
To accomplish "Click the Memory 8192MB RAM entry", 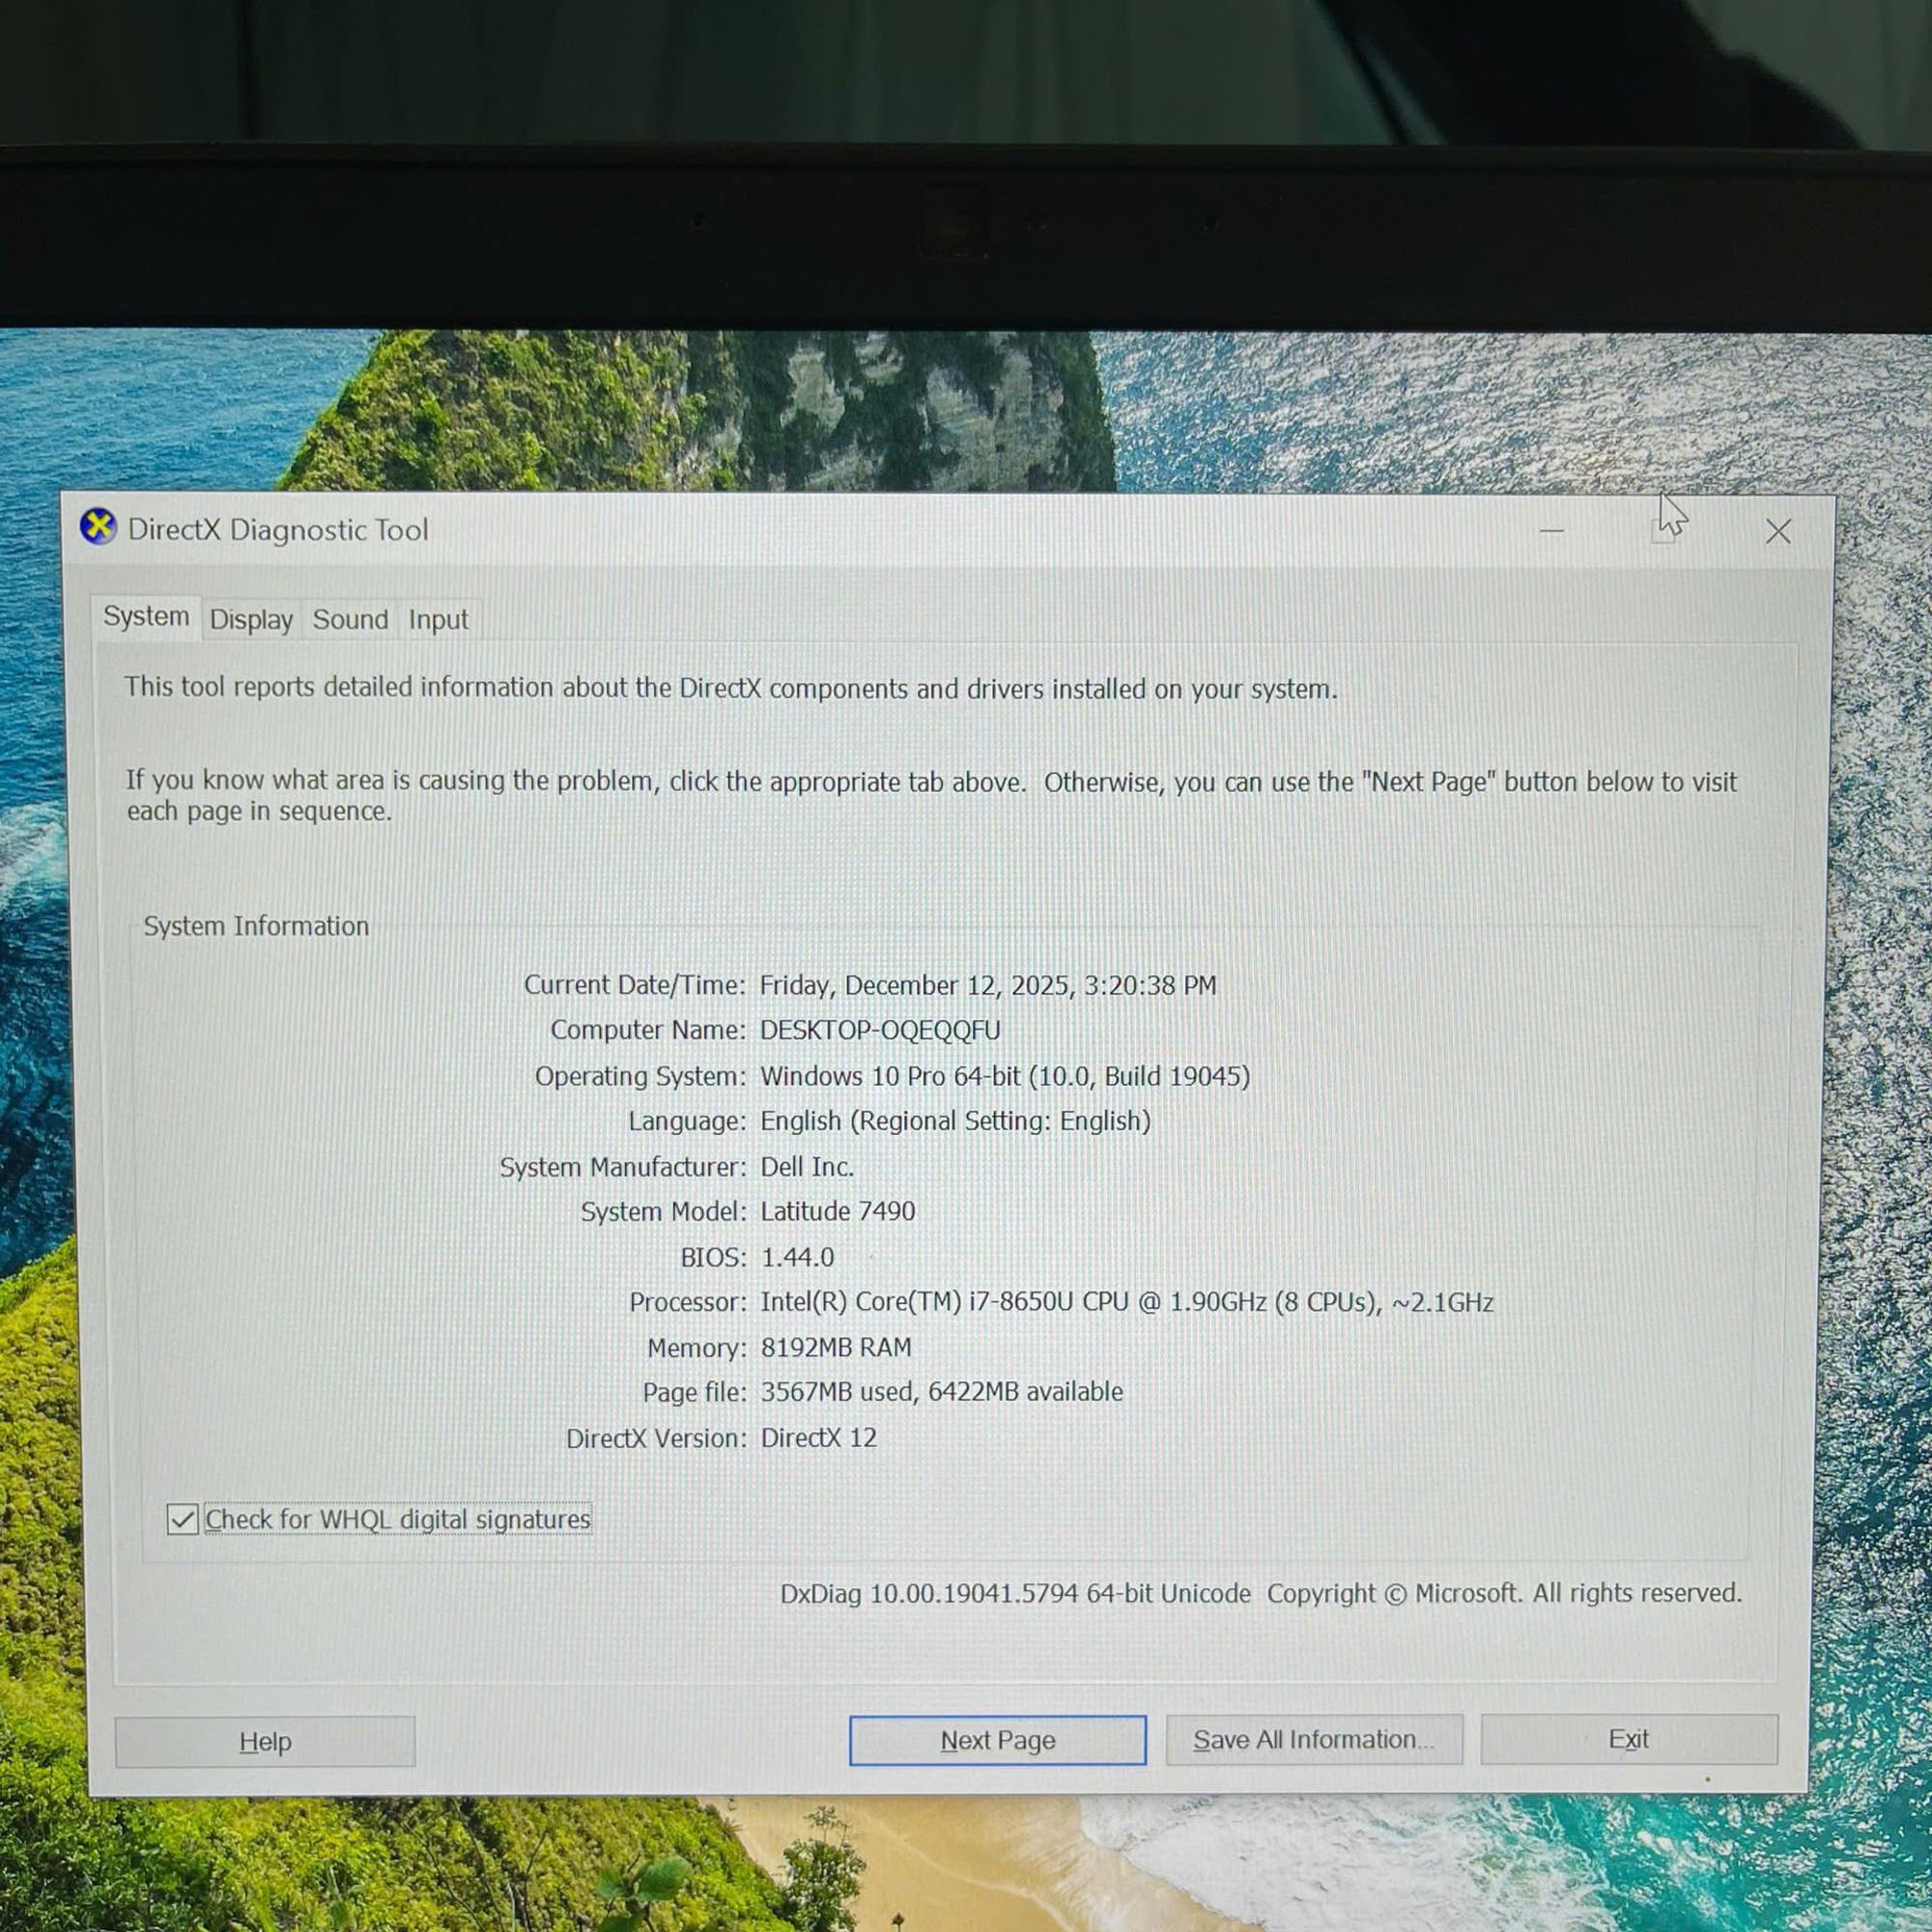I will pyautogui.click(x=836, y=1347).
